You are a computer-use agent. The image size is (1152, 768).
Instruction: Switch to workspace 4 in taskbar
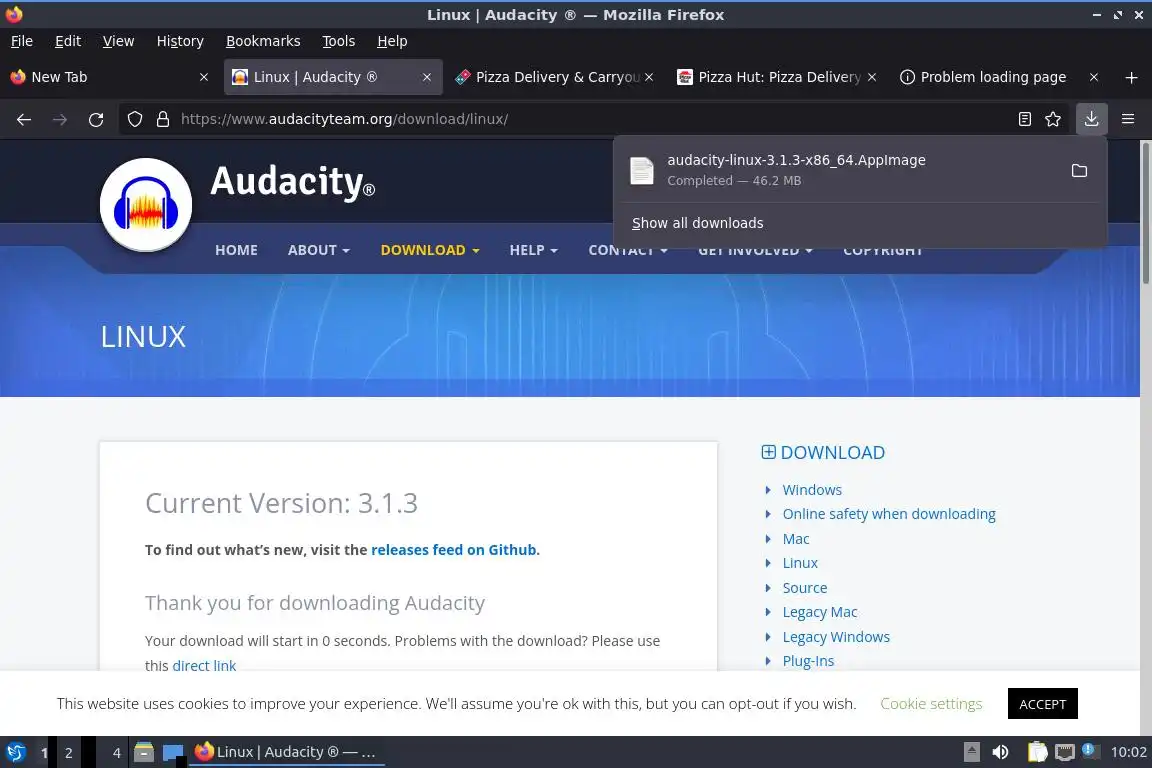(116, 753)
